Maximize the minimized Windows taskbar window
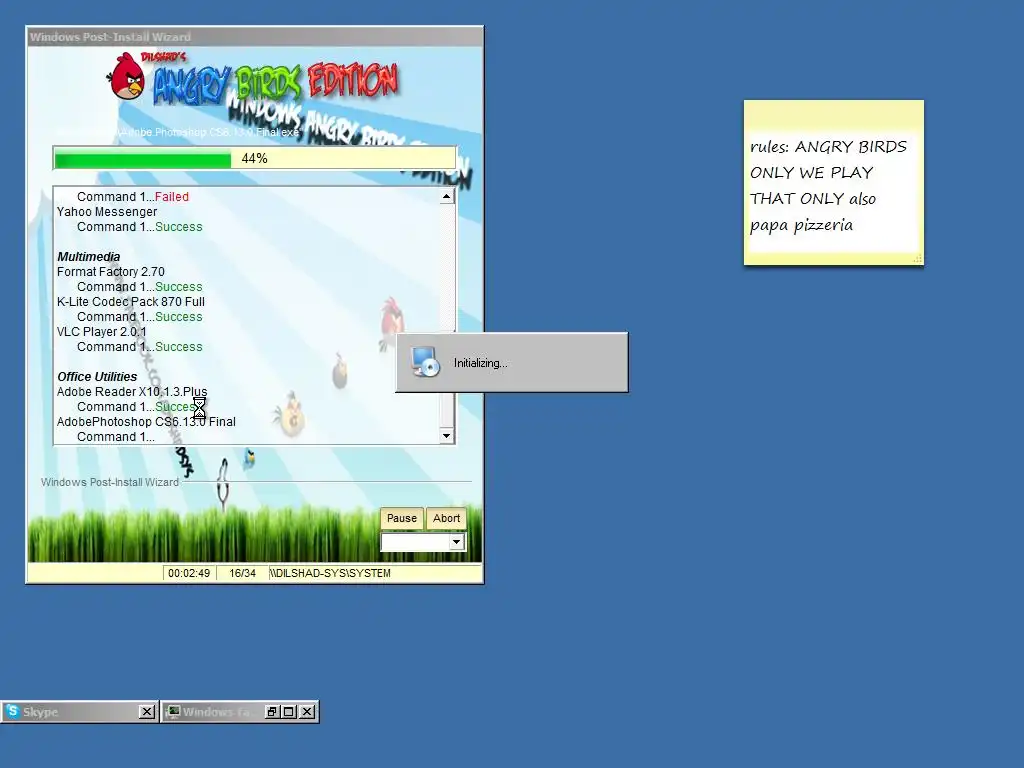1024x768 pixels. click(x=289, y=712)
